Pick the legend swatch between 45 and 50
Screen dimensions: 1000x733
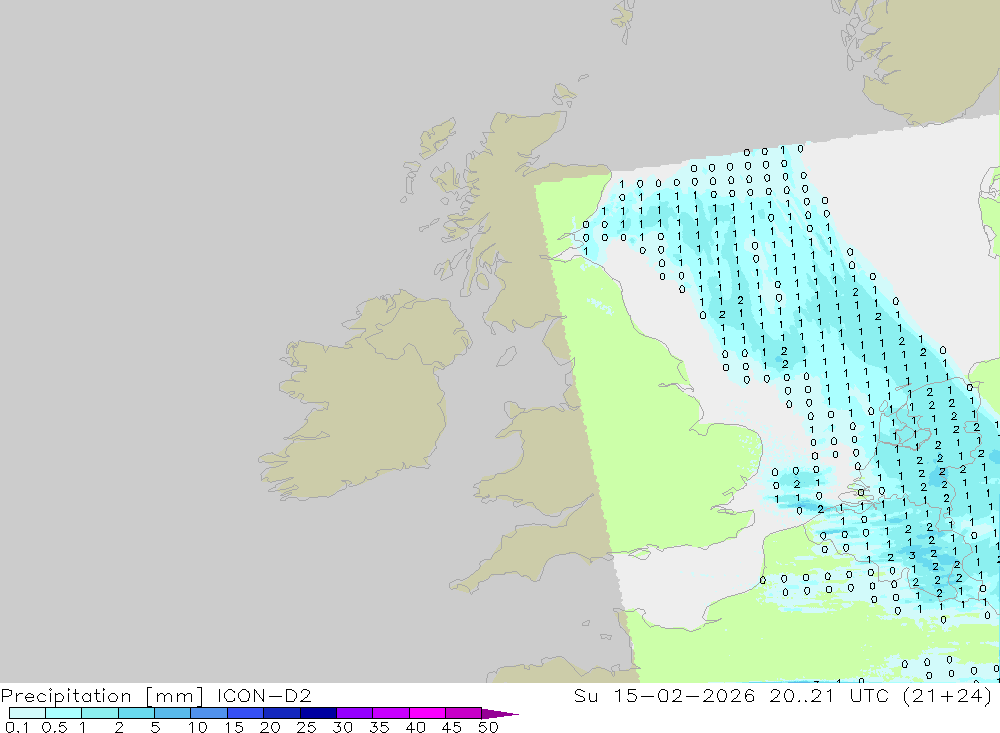tap(463, 713)
